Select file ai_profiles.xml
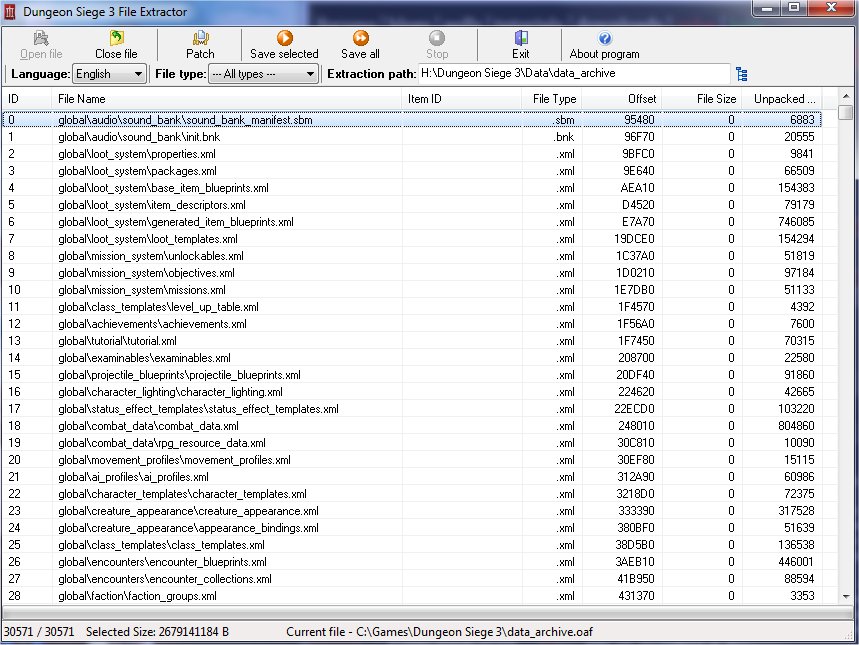 coord(412,477)
